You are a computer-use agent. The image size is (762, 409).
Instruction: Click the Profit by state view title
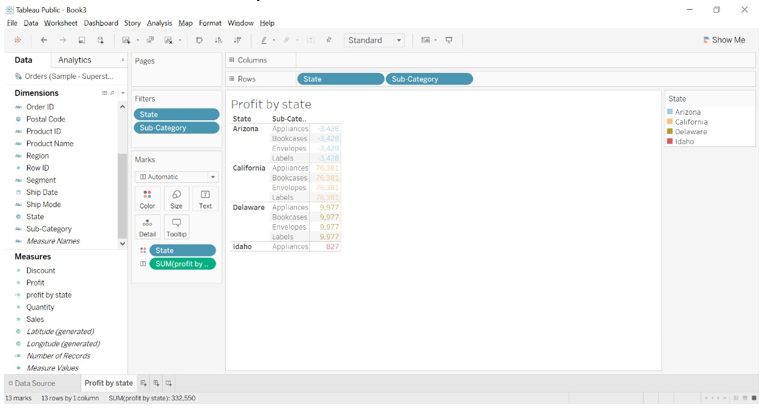[271, 104]
